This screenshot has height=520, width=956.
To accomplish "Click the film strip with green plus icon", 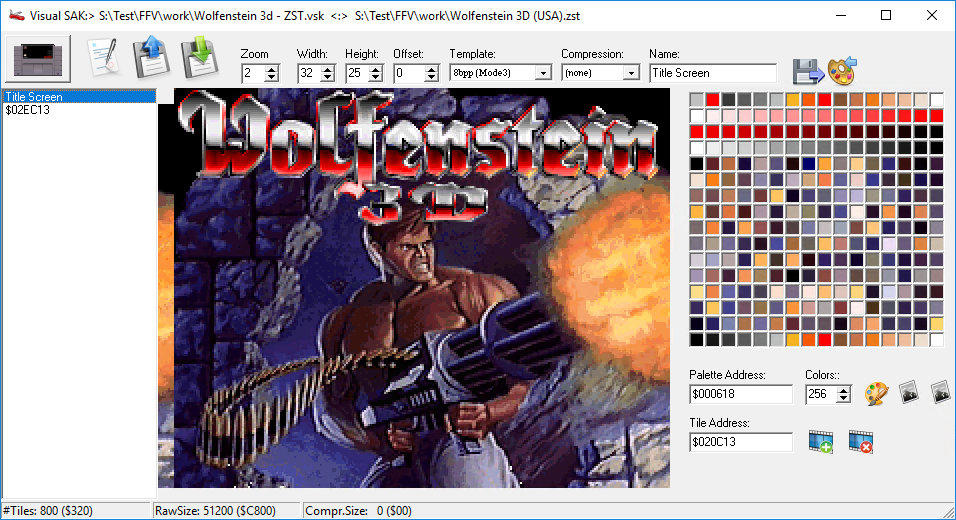I will coord(821,441).
